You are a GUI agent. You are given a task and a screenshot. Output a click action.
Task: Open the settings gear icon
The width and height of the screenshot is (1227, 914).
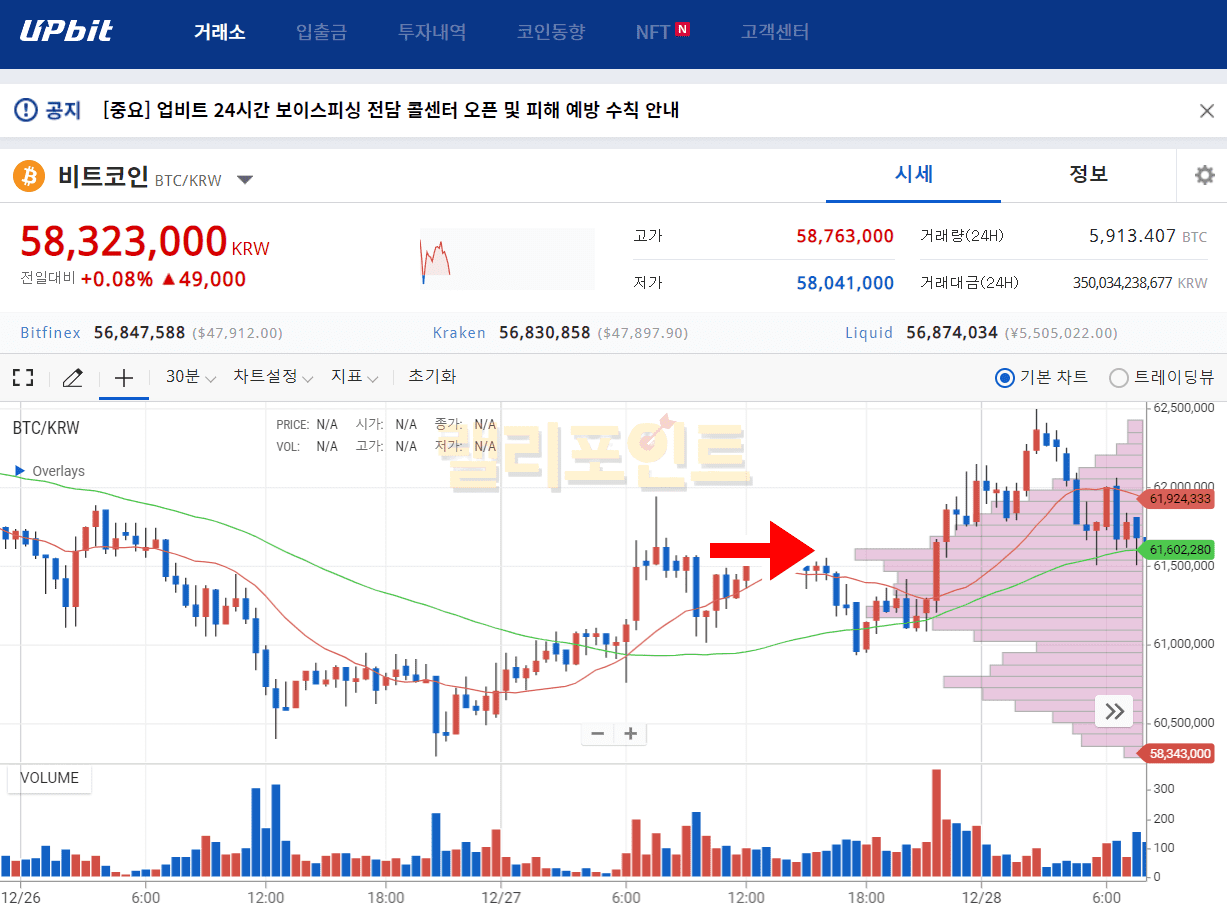(x=1204, y=175)
